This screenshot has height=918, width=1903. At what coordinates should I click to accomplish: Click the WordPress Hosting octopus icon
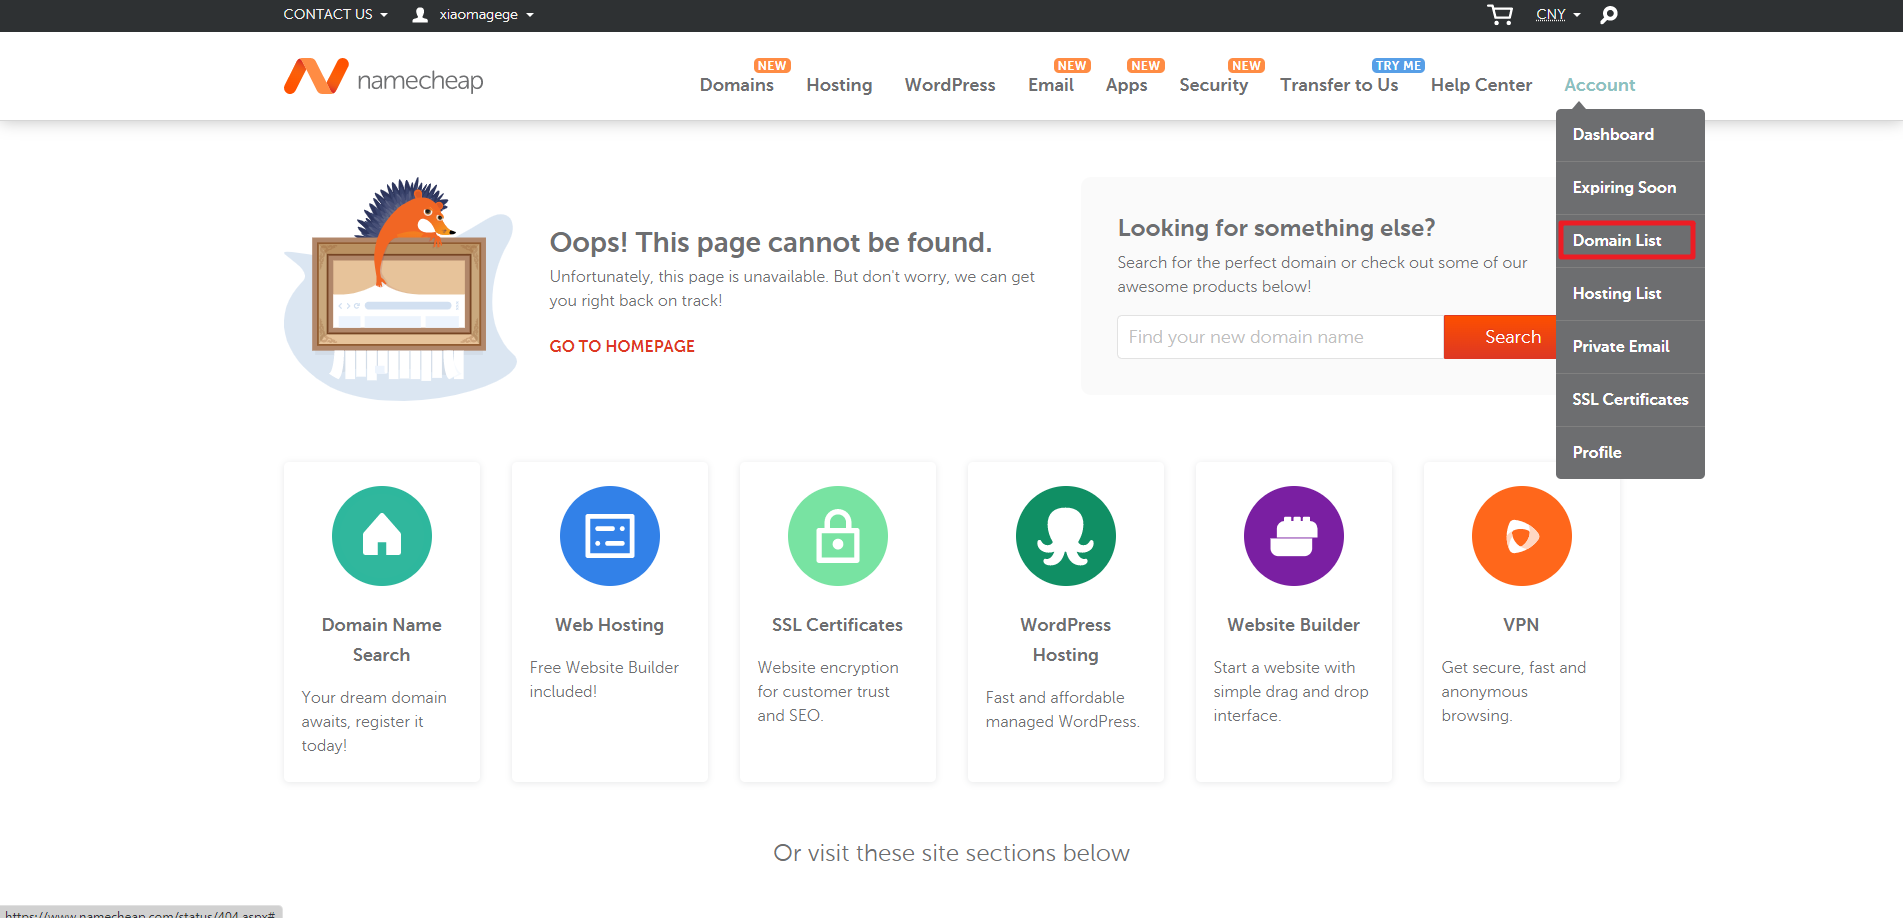pos(1066,536)
